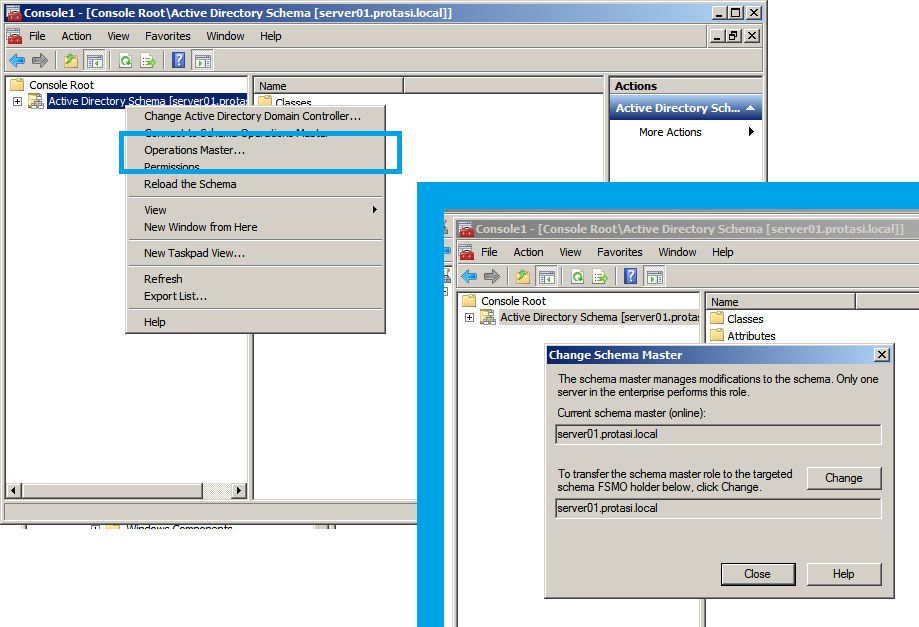Open Window menu in second console
The height and width of the screenshot is (627, 919).
[x=677, y=252]
